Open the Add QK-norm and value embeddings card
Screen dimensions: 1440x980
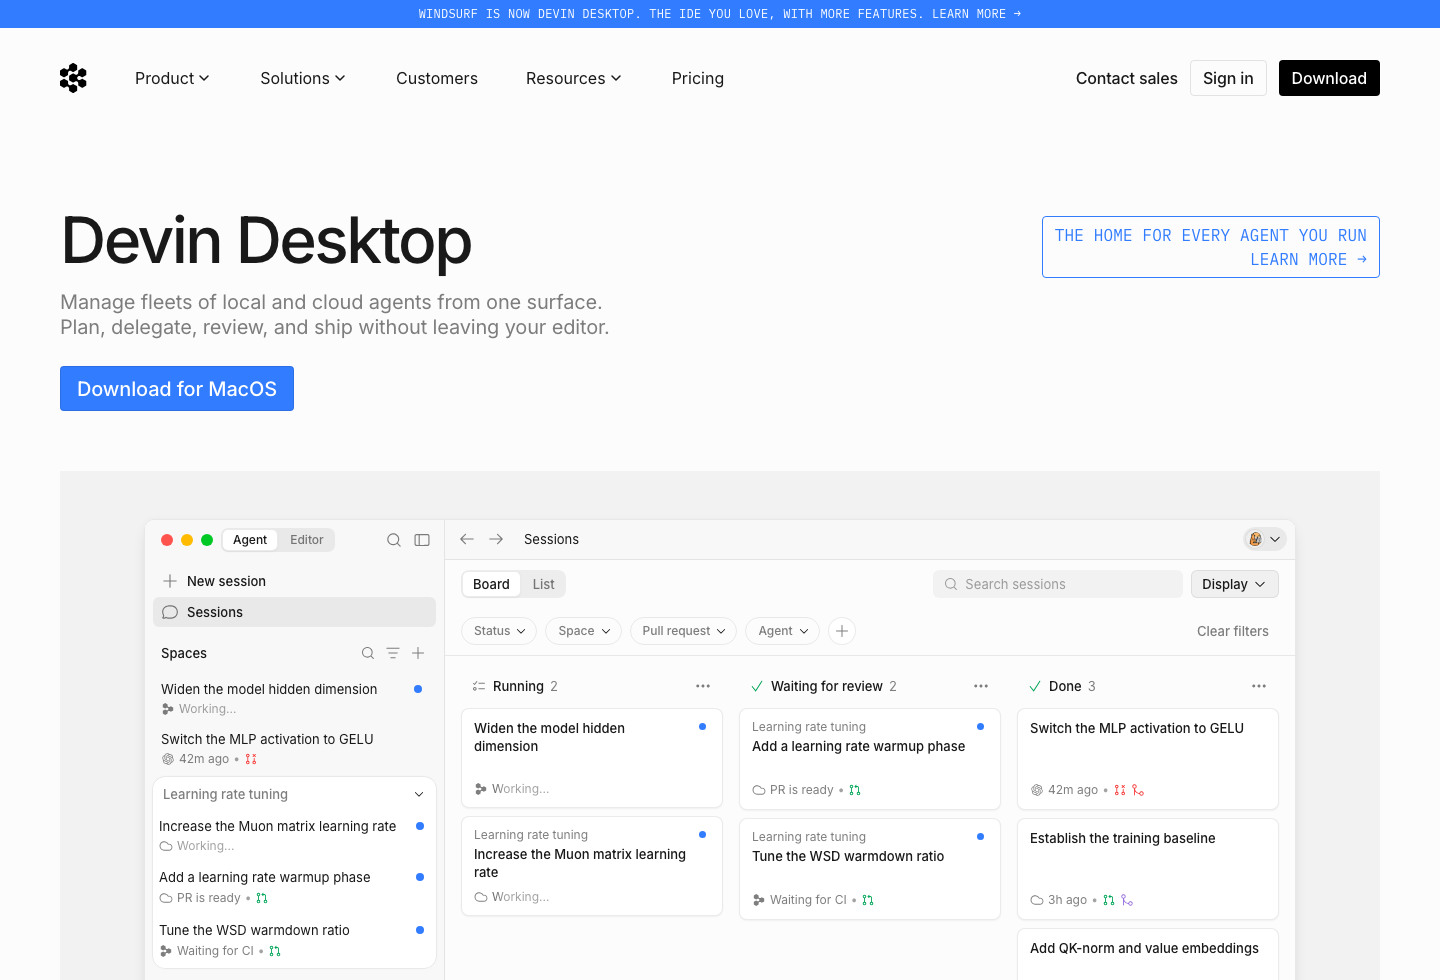tap(1148, 955)
